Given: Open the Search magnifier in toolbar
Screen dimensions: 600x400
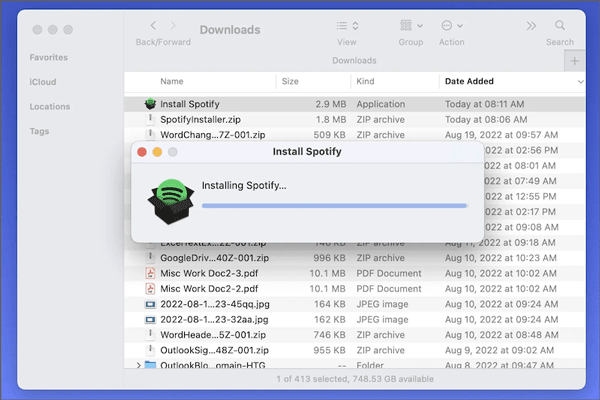Looking at the screenshot, I should click(x=559, y=26).
